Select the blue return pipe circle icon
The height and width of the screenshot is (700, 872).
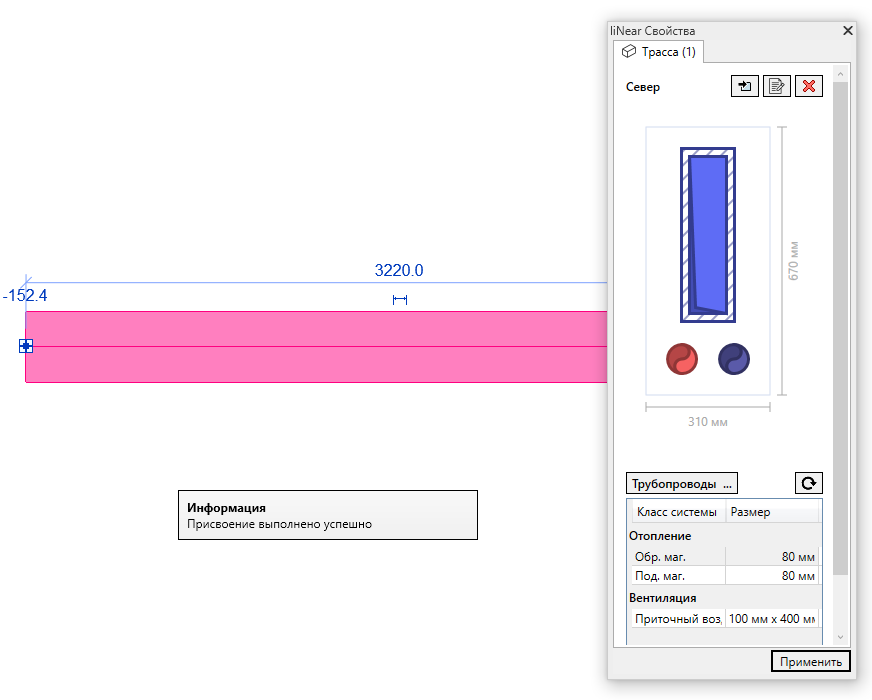(734, 359)
